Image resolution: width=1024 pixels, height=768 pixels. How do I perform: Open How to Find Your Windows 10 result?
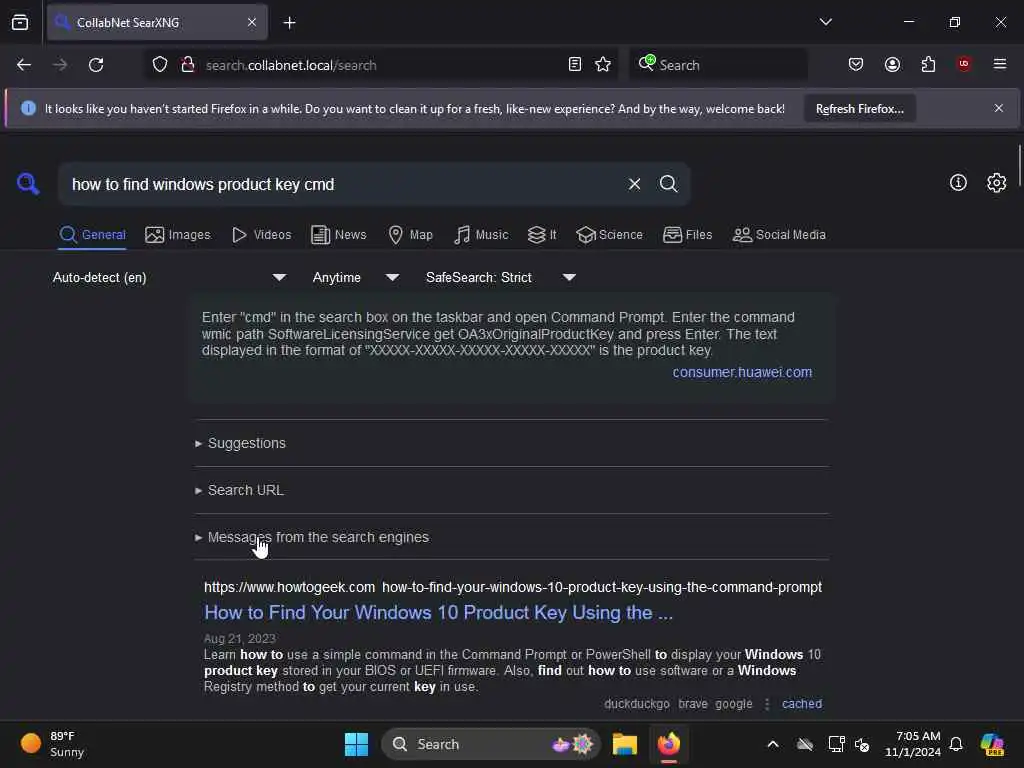(438, 613)
